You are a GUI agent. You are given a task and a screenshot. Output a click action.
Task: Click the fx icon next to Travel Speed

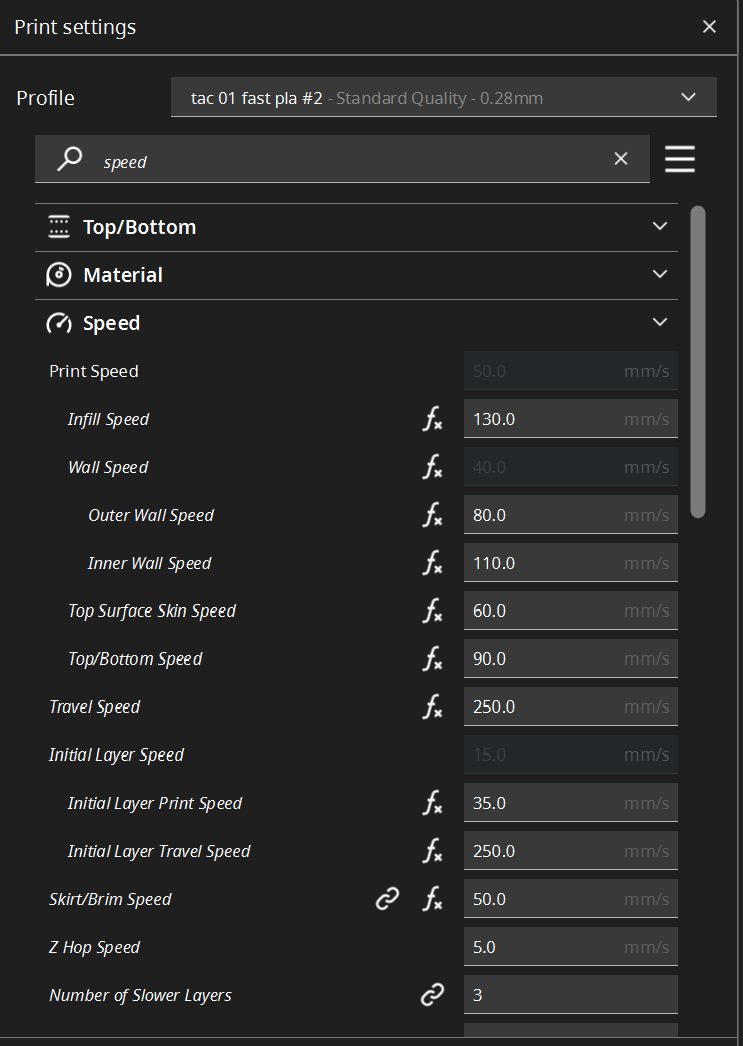pyautogui.click(x=432, y=706)
